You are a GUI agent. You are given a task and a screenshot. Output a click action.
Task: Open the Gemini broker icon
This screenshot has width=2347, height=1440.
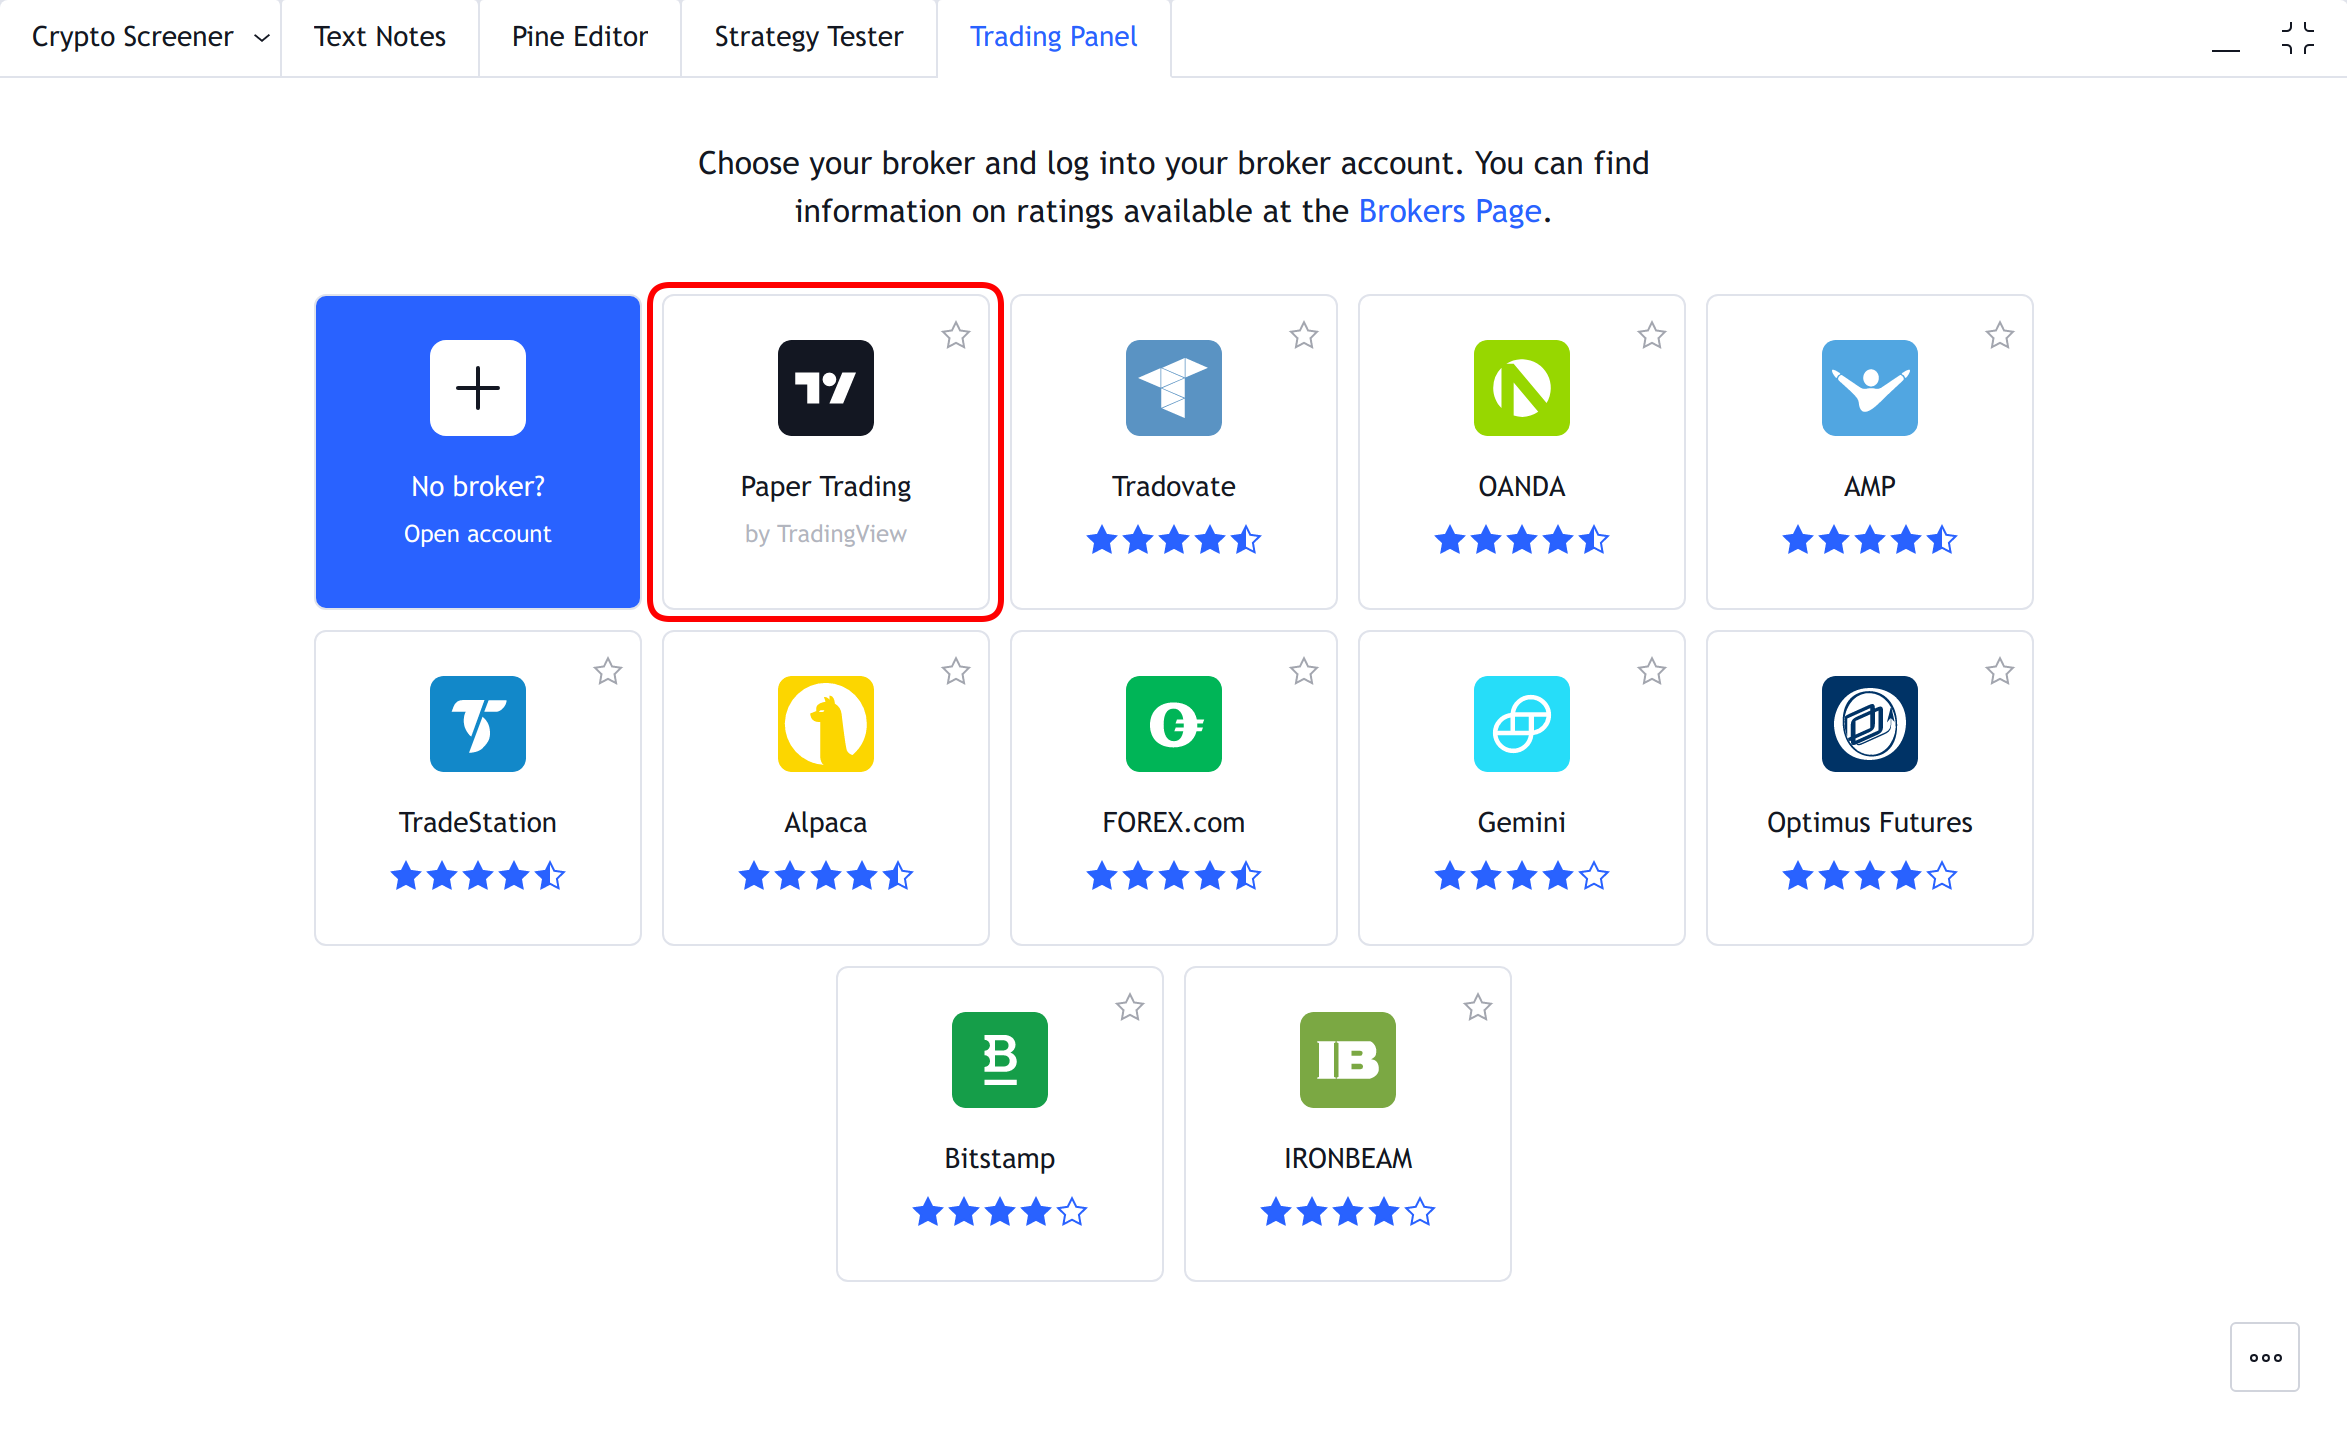pos(1521,724)
